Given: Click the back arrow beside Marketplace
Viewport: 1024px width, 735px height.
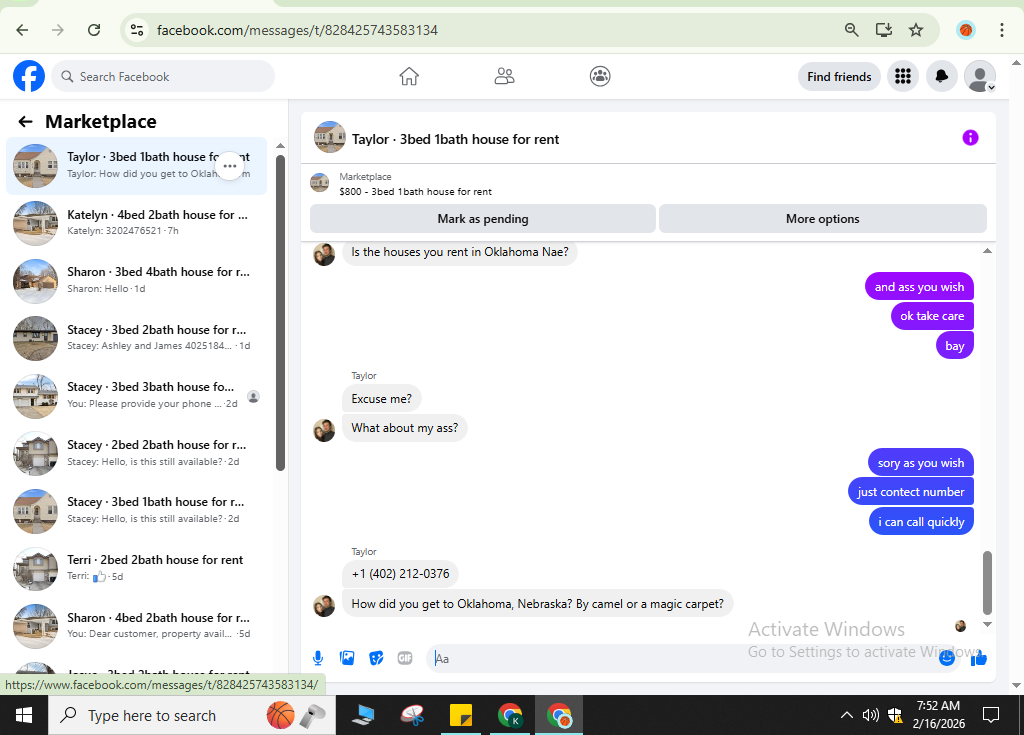Looking at the screenshot, I should [25, 122].
